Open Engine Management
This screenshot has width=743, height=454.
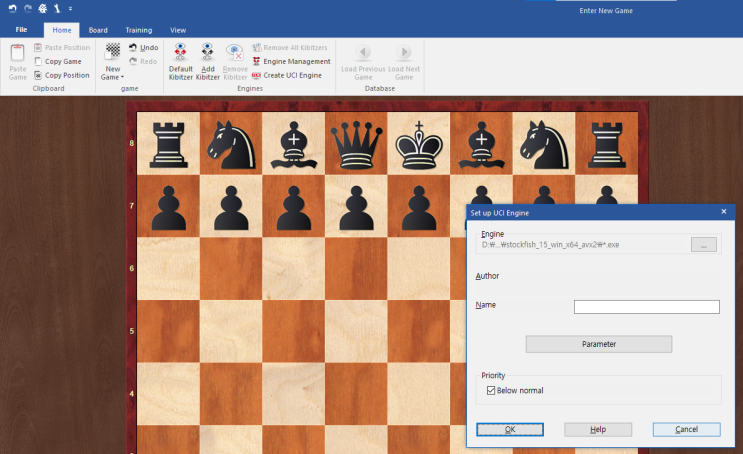tap(291, 61)
